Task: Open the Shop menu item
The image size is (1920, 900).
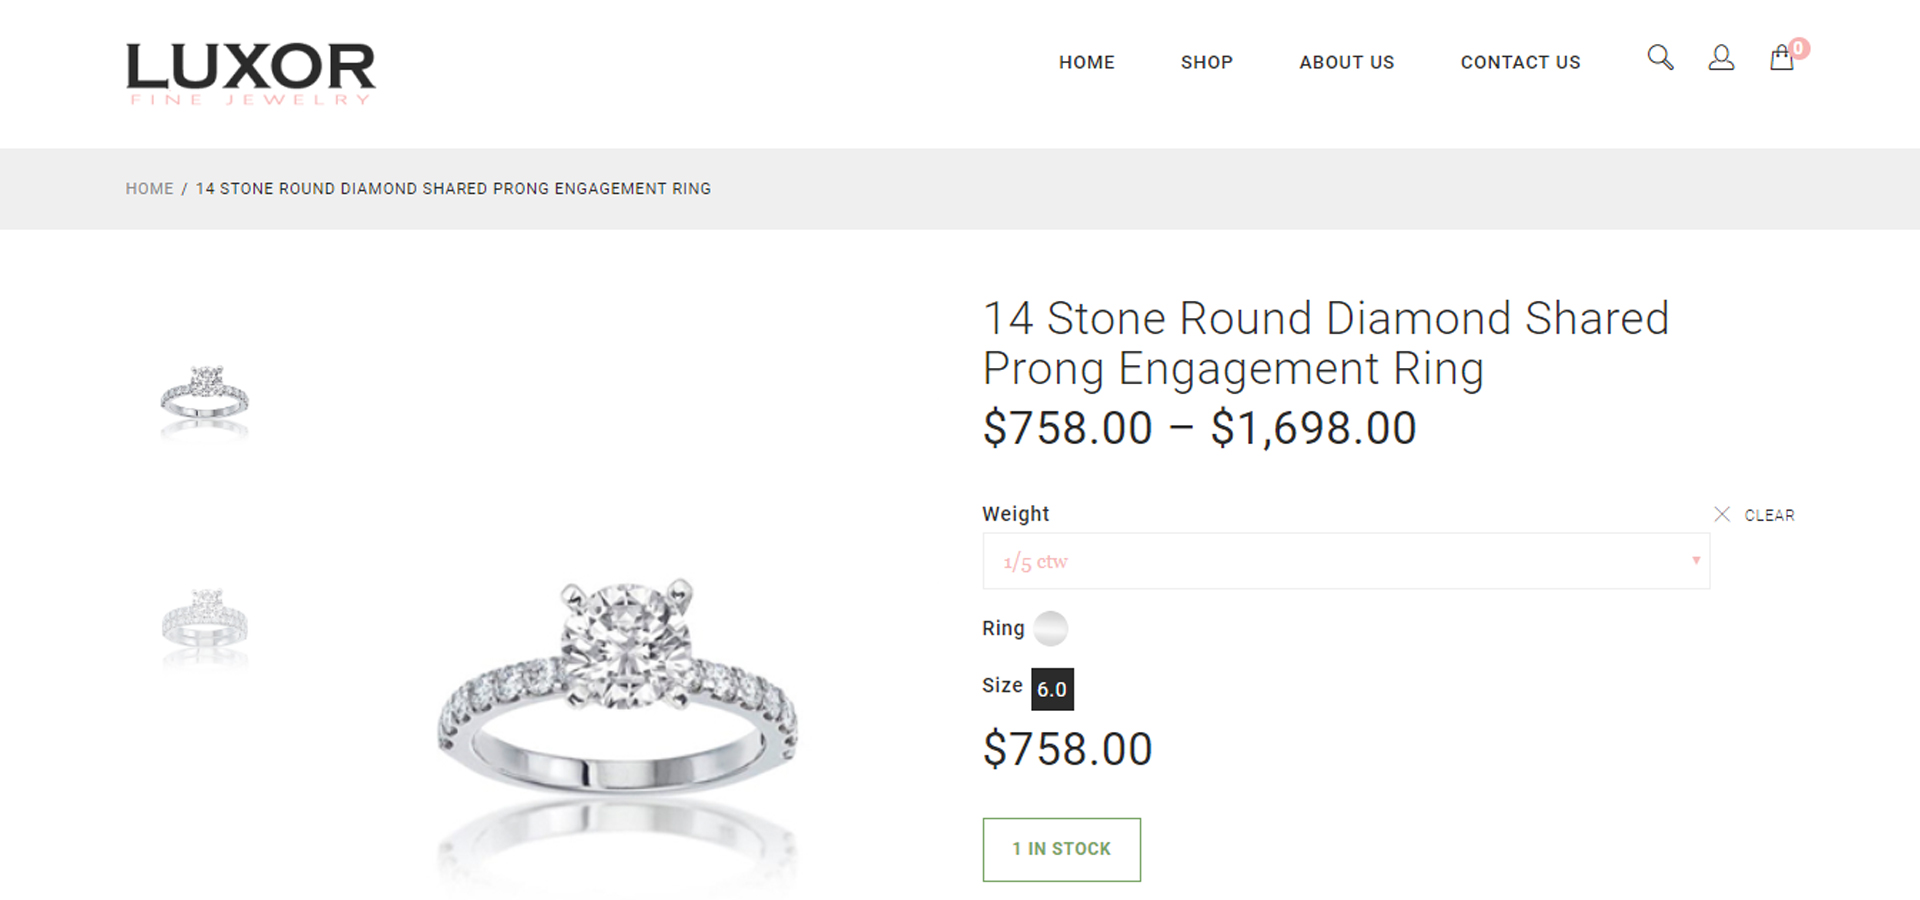Action: click(1206, 62)
